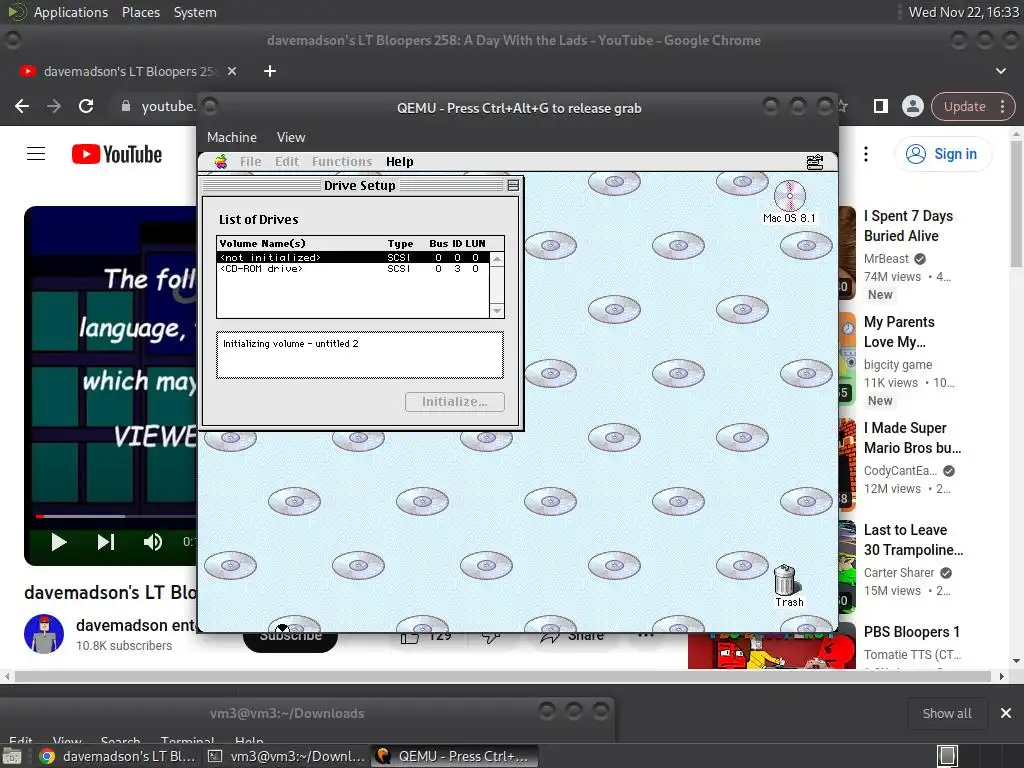Open the Mac Help menu
Image resolution: width=1024 pixels, height=768 pixels.
click(400, 161)
